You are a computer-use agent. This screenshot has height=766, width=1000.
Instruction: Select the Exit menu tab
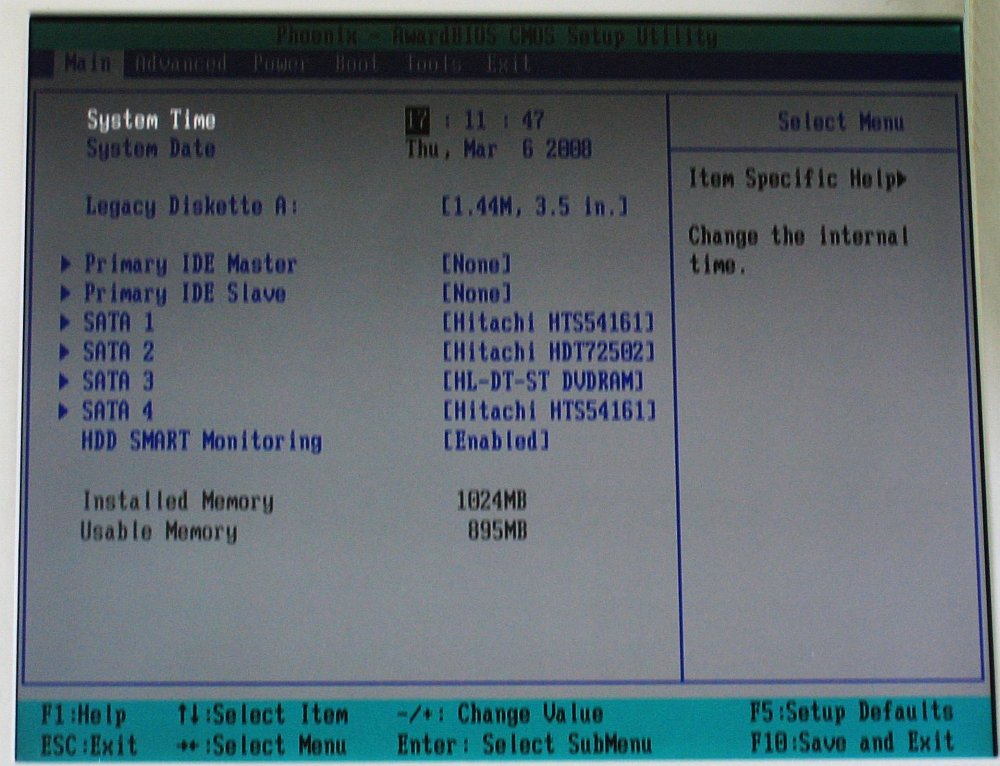[508, 64]
